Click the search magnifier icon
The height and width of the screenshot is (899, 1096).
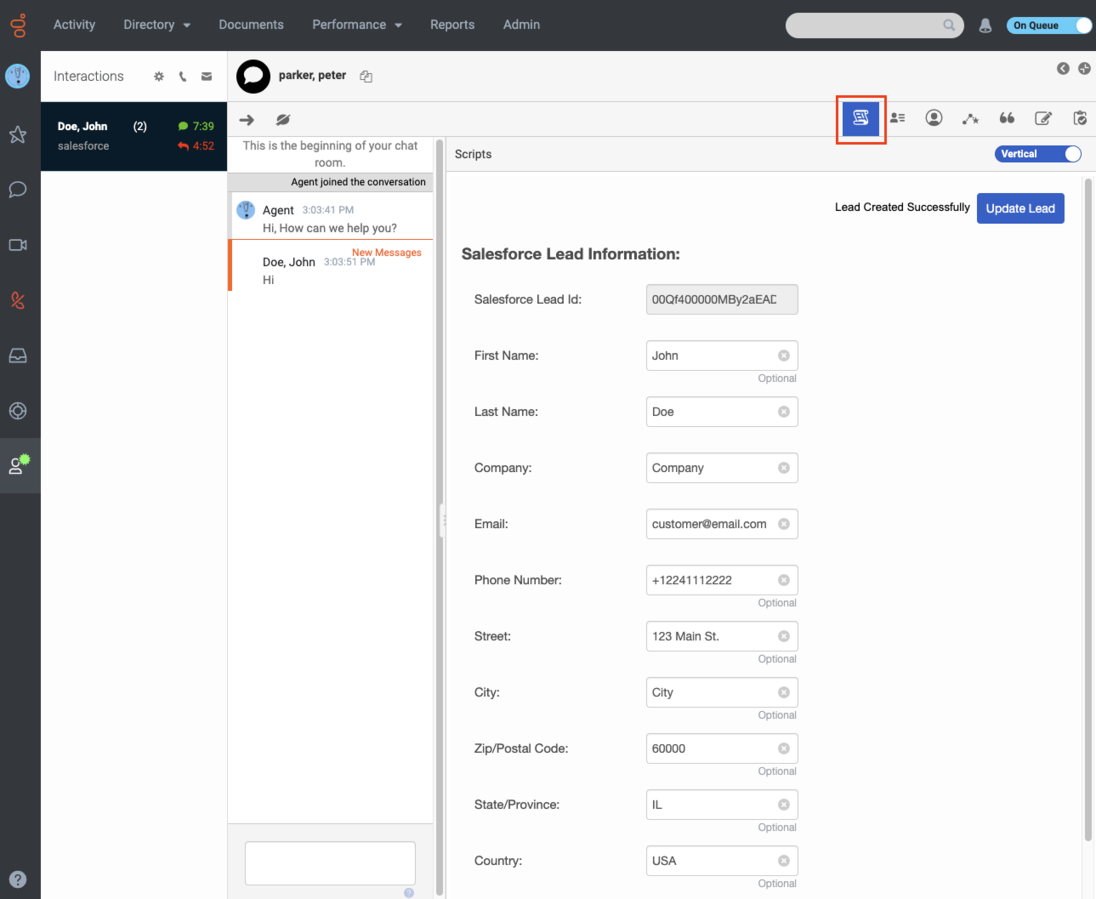[949, 25]
